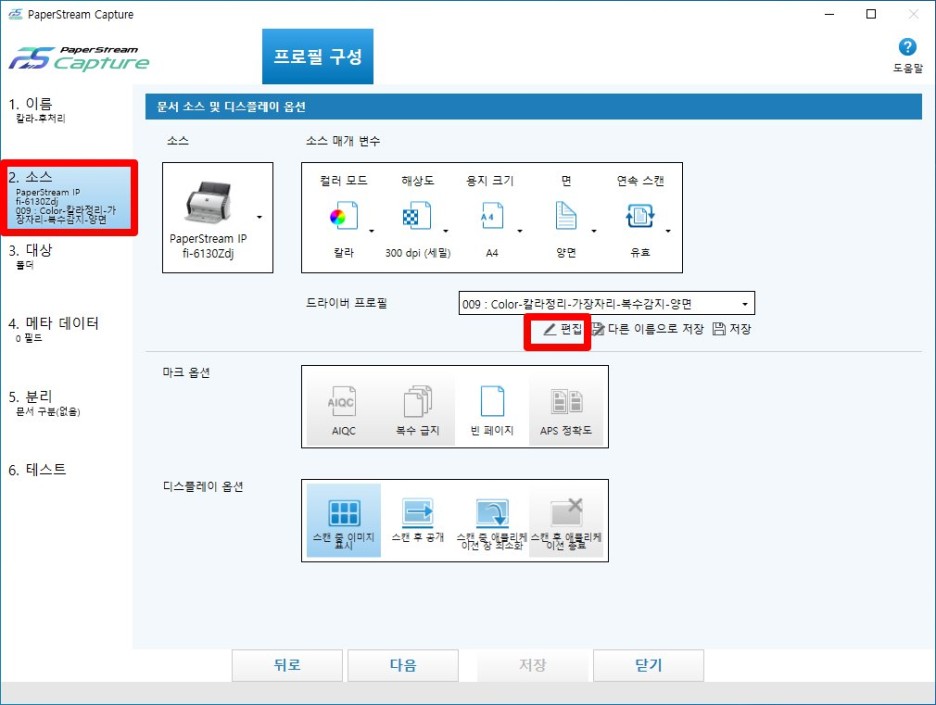Click the 해상도 resolution icon
This screenshot has height=705, width=936.
[417, 215]
